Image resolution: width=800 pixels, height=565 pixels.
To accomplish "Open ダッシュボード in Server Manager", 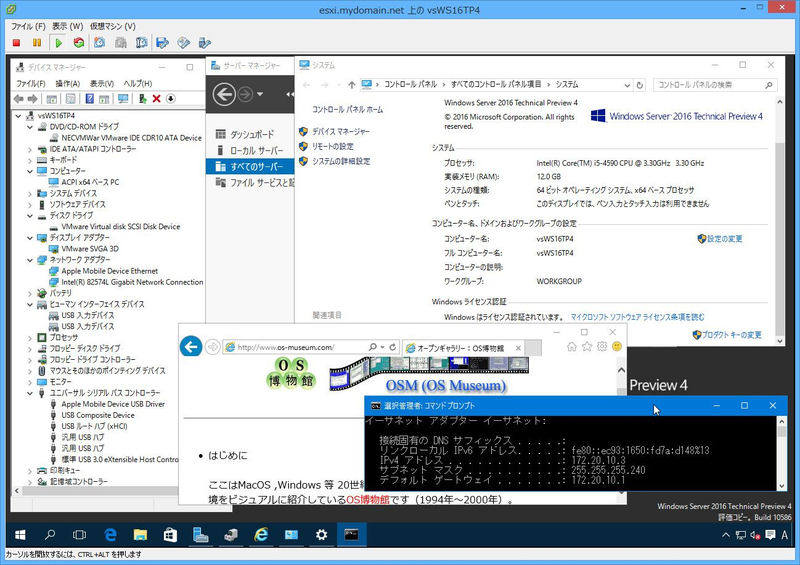I will 252,134.
